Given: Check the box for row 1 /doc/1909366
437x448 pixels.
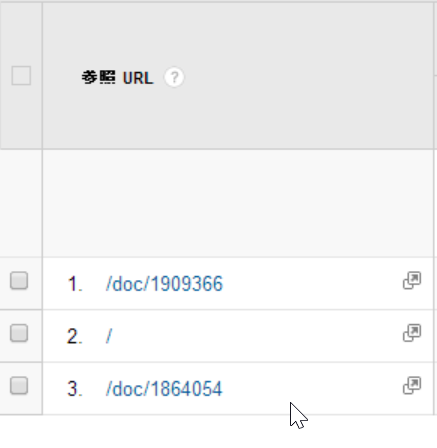Looking at the screenshot, I should pos(19,281).
